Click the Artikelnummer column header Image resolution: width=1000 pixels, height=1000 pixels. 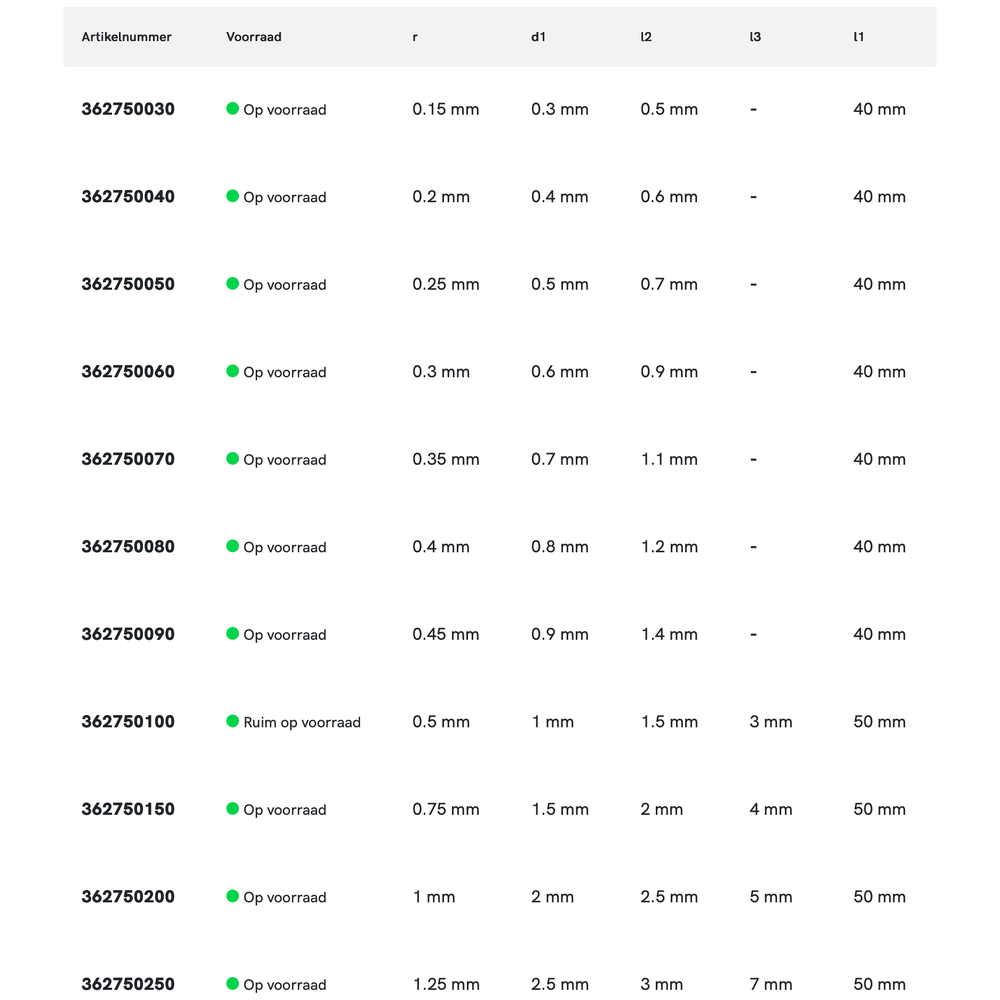click(127, 37)
